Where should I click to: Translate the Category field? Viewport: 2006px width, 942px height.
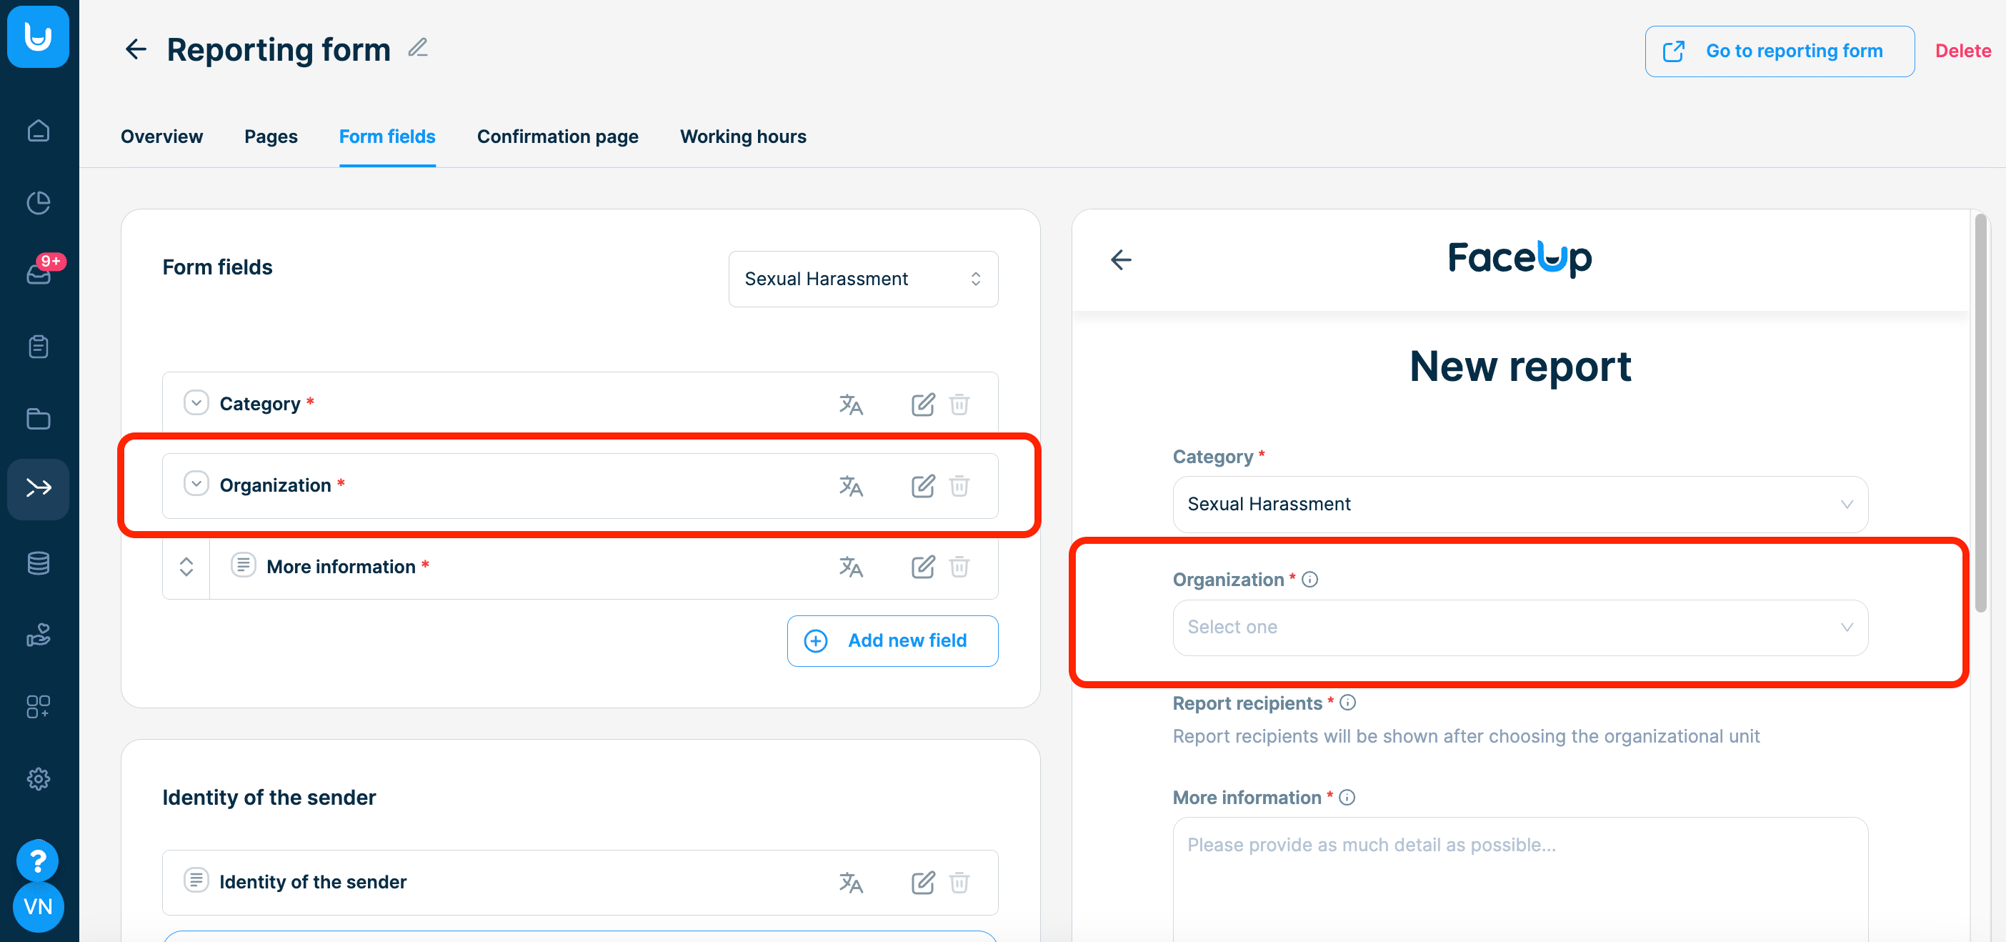[x=851, y=404]
